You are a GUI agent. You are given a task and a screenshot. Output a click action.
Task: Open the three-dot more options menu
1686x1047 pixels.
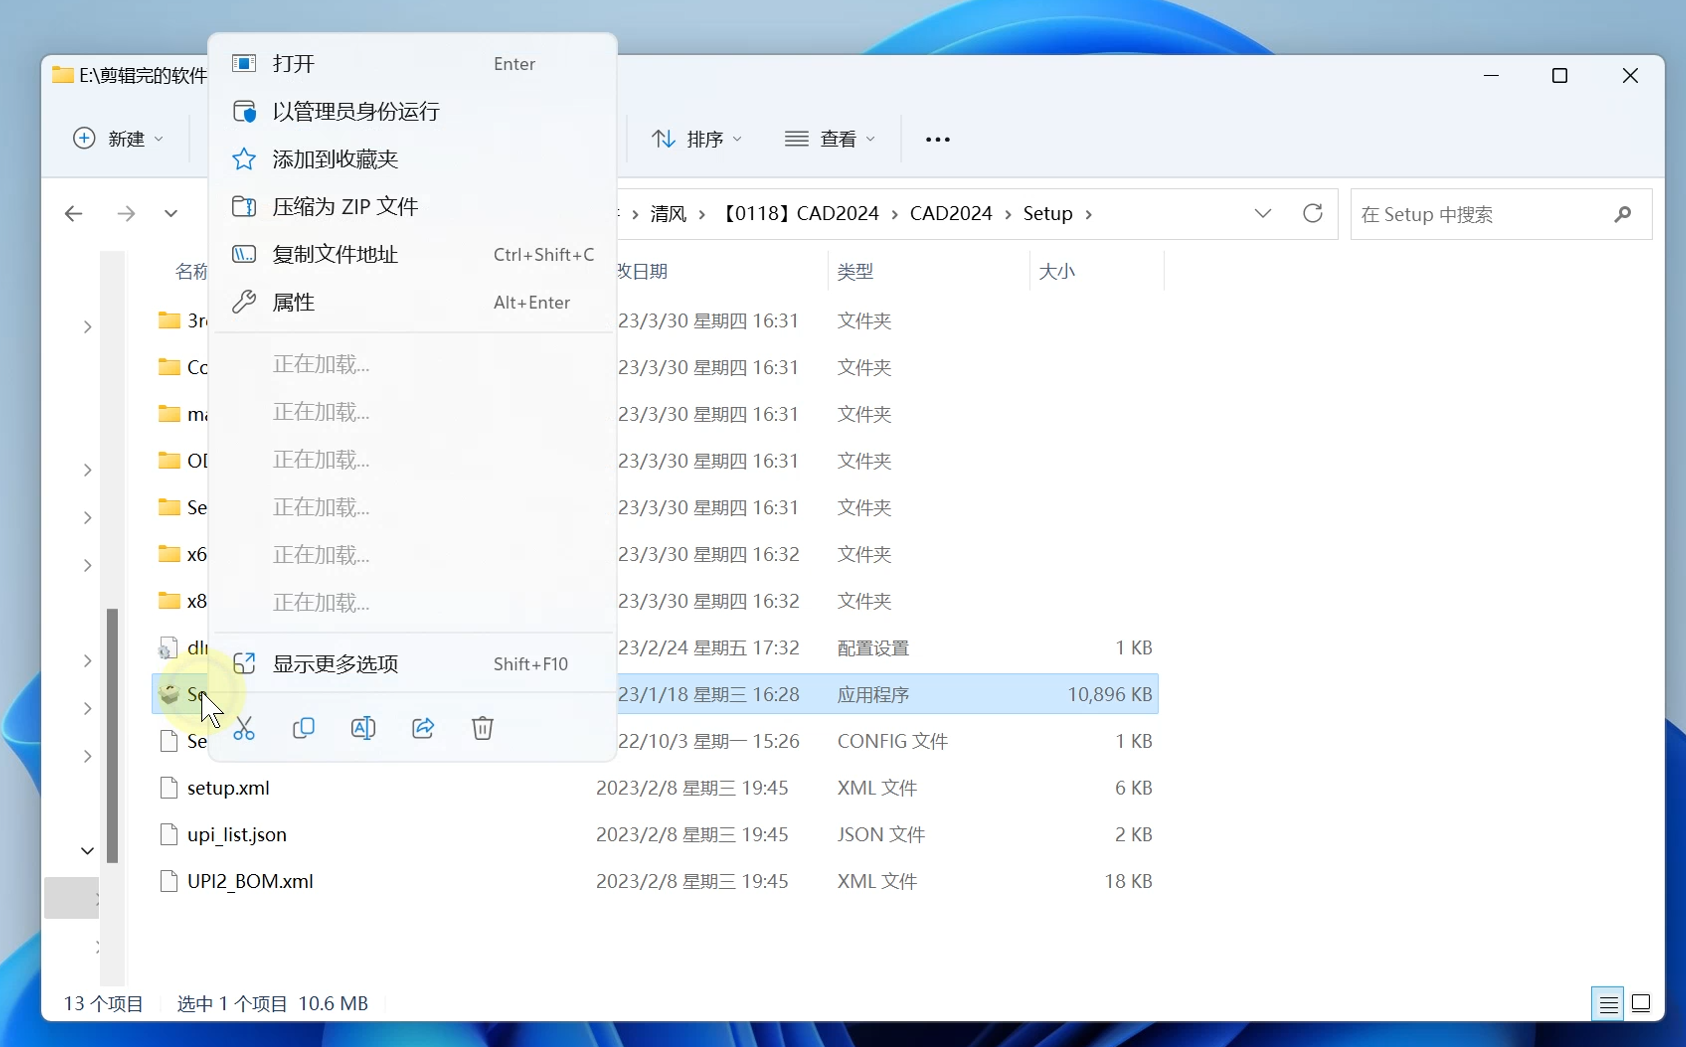(x=937, y=139)
